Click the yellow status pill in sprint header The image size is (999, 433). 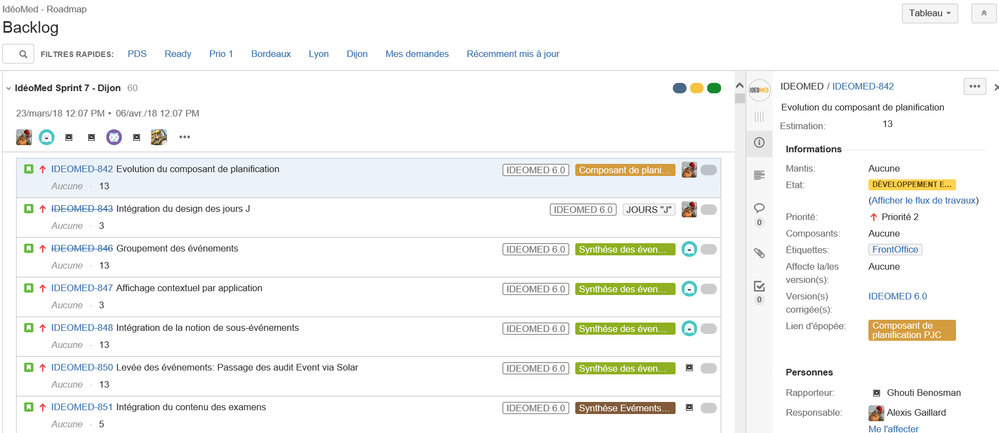pos(697,89)
